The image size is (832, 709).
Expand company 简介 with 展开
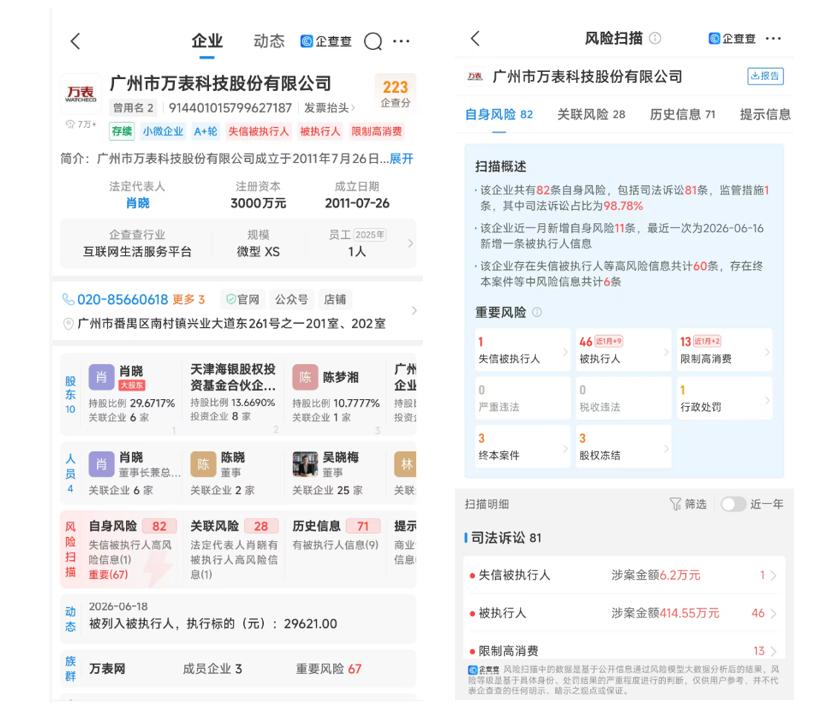pyautogui.click(x=401, y=159)
